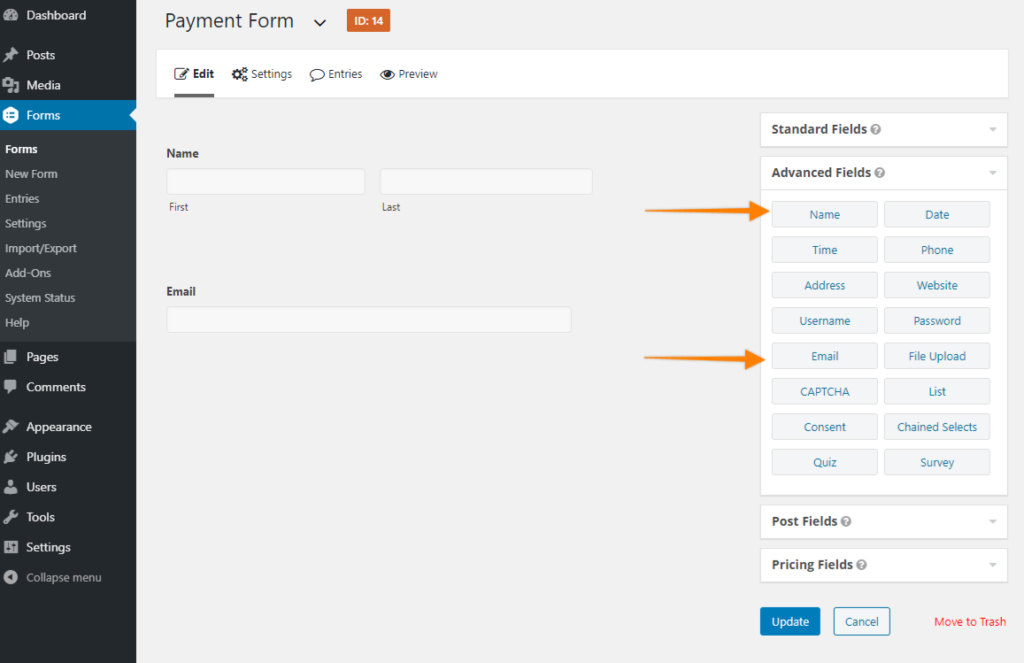Click inside the Email input field
Screen dimensions: 1024x663
[370, 319]
